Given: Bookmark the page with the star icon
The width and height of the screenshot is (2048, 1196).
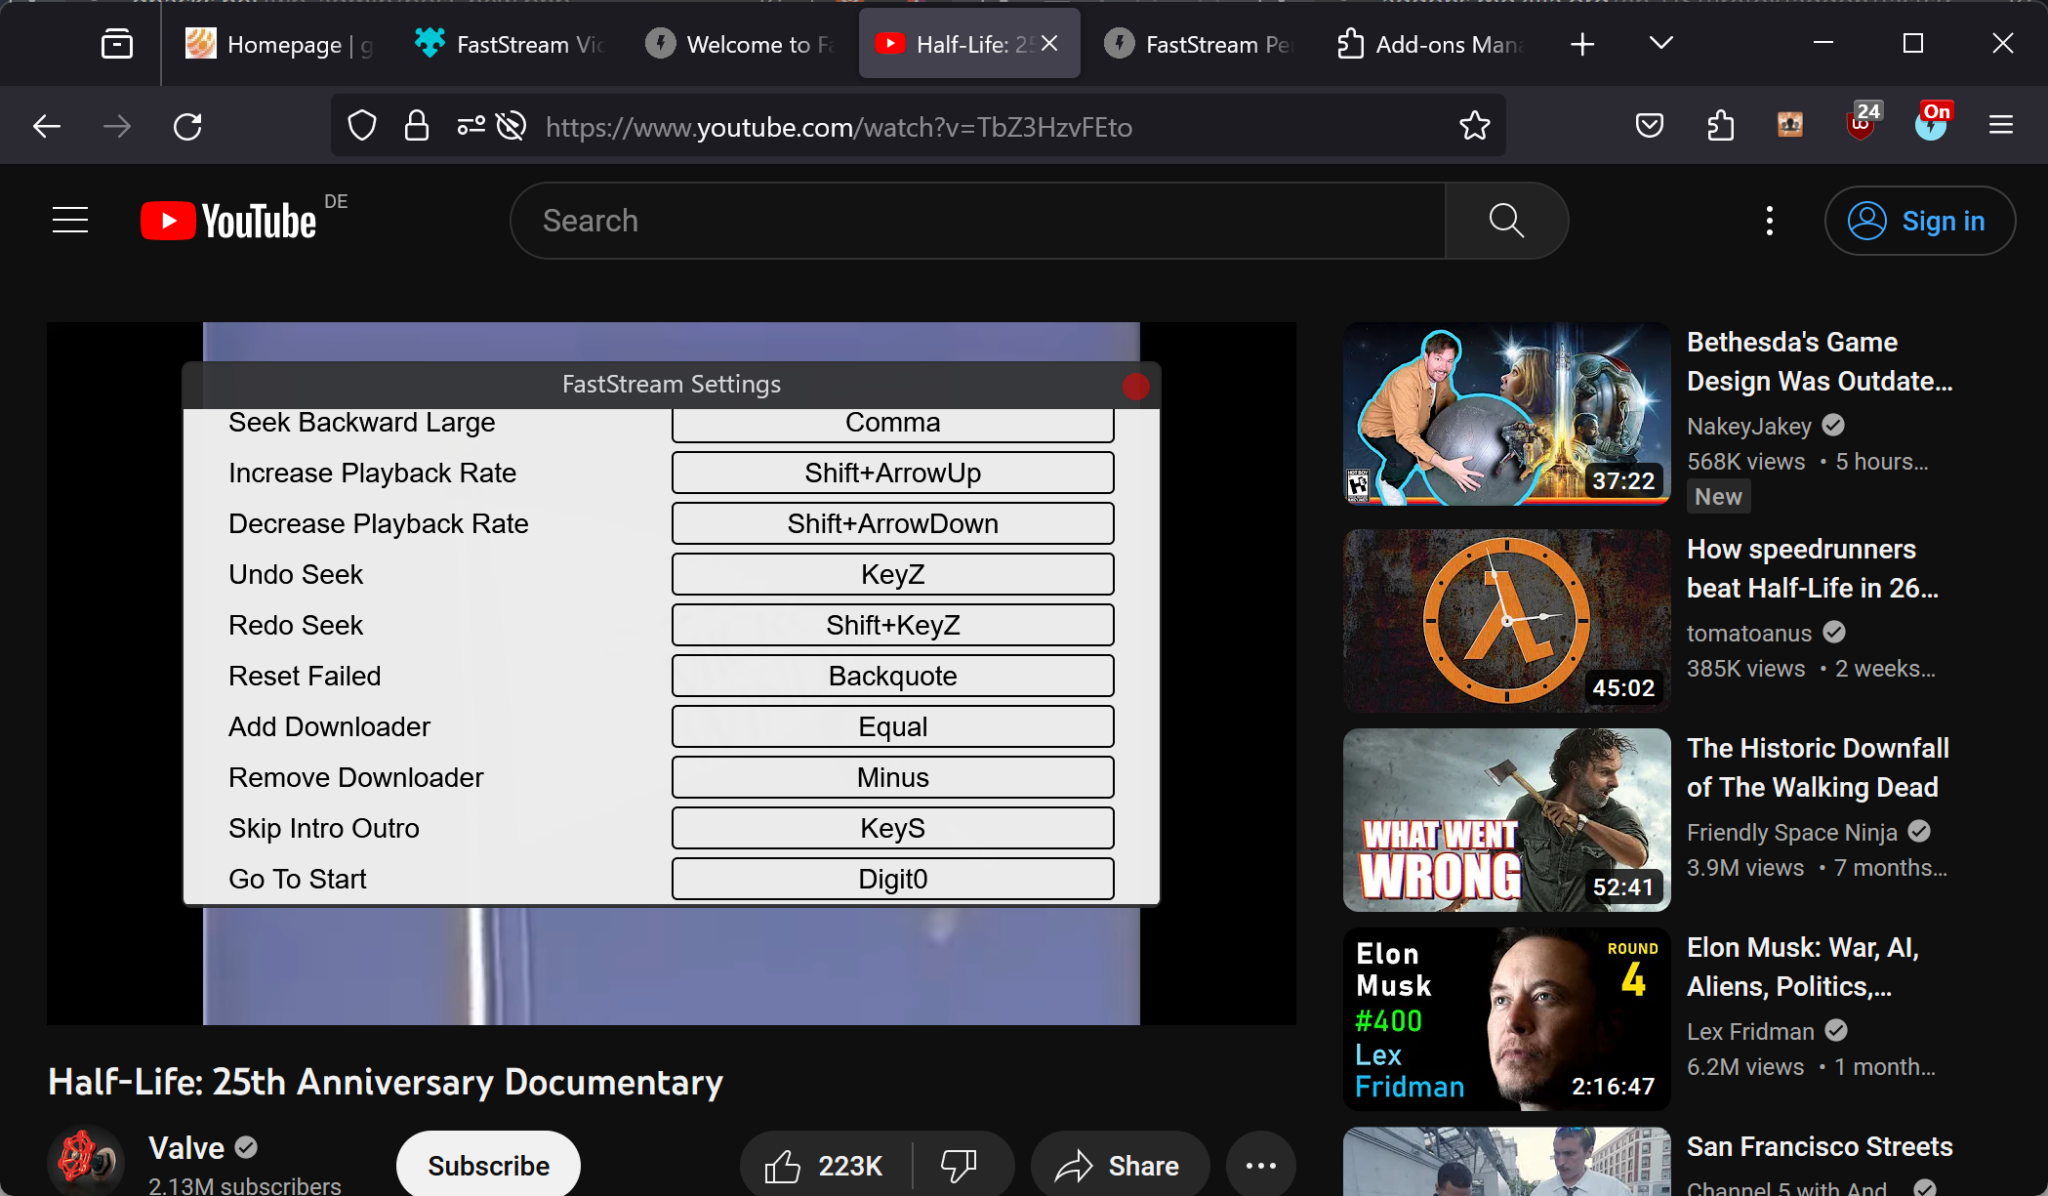Looking at the screenshot, I should click(x=1473, y=125).
